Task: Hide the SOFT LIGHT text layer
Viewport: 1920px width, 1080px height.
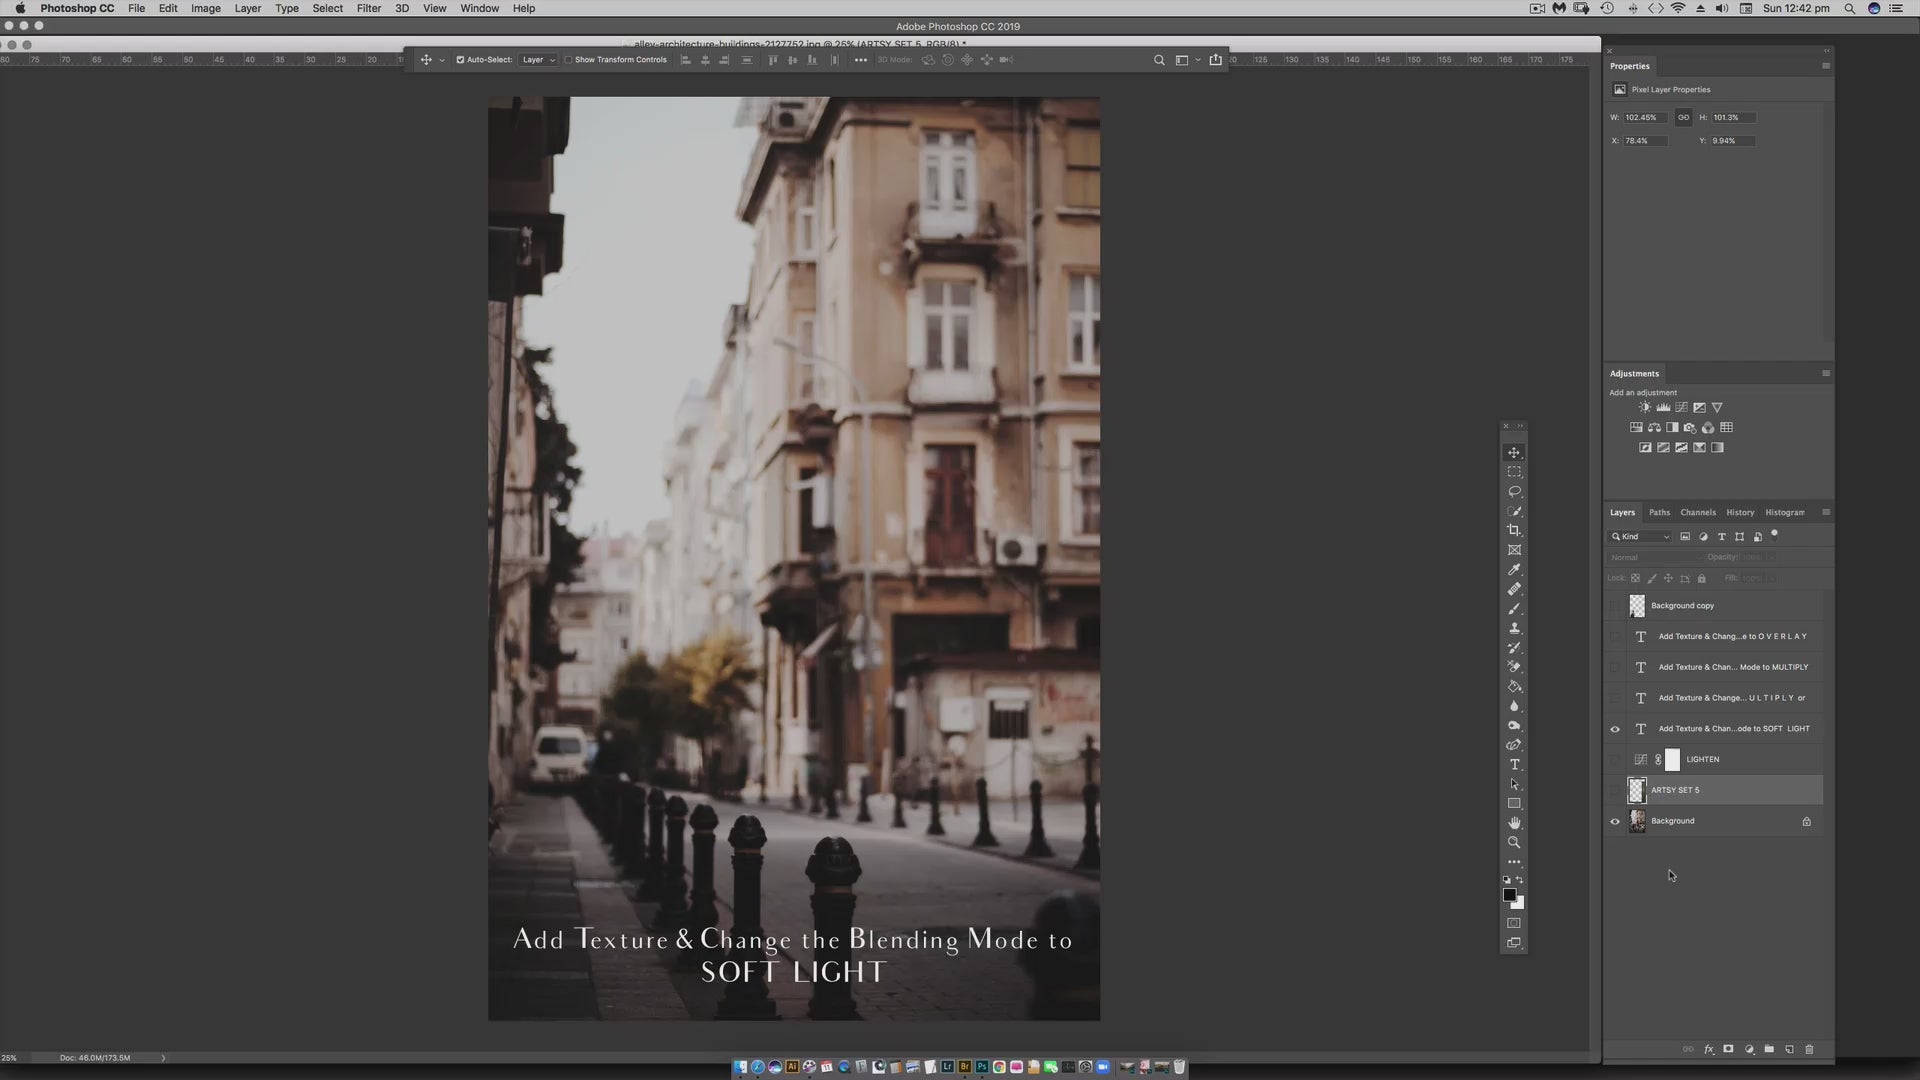Action: (1615, 729)
